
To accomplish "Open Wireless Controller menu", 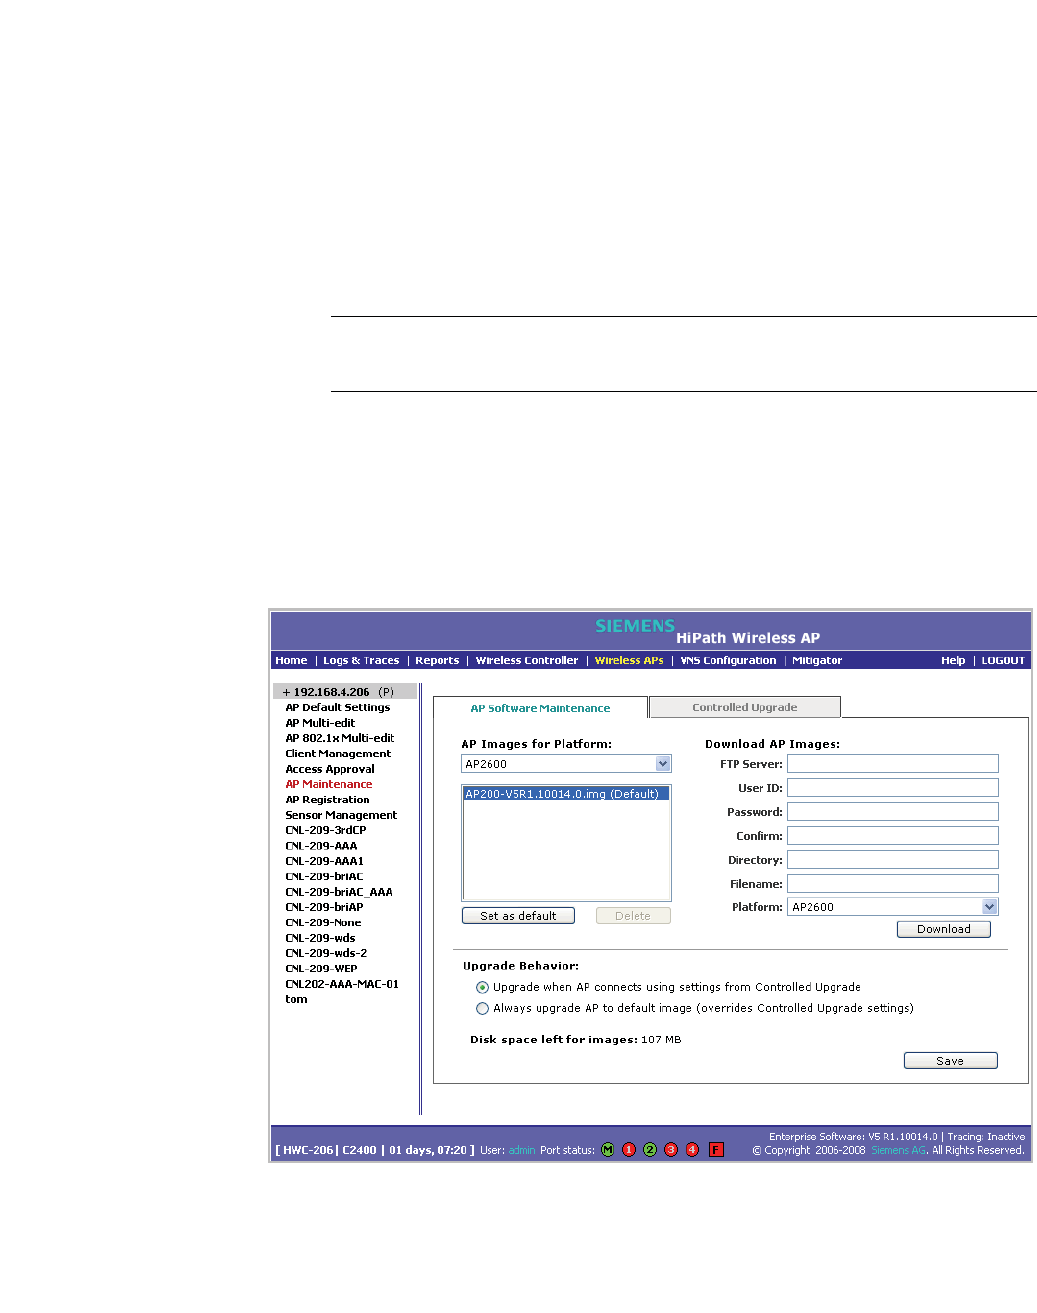I will (527, 661).
